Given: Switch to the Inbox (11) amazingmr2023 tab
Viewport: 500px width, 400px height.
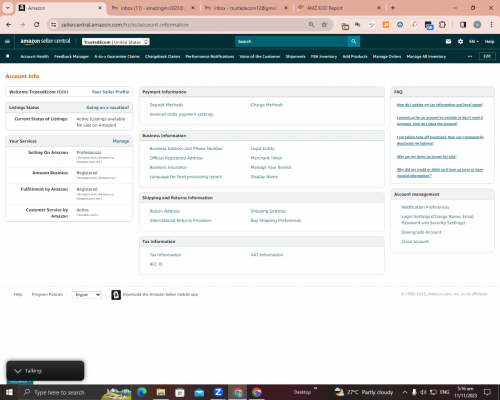Looking at the screenshot, I should point(153,8).
